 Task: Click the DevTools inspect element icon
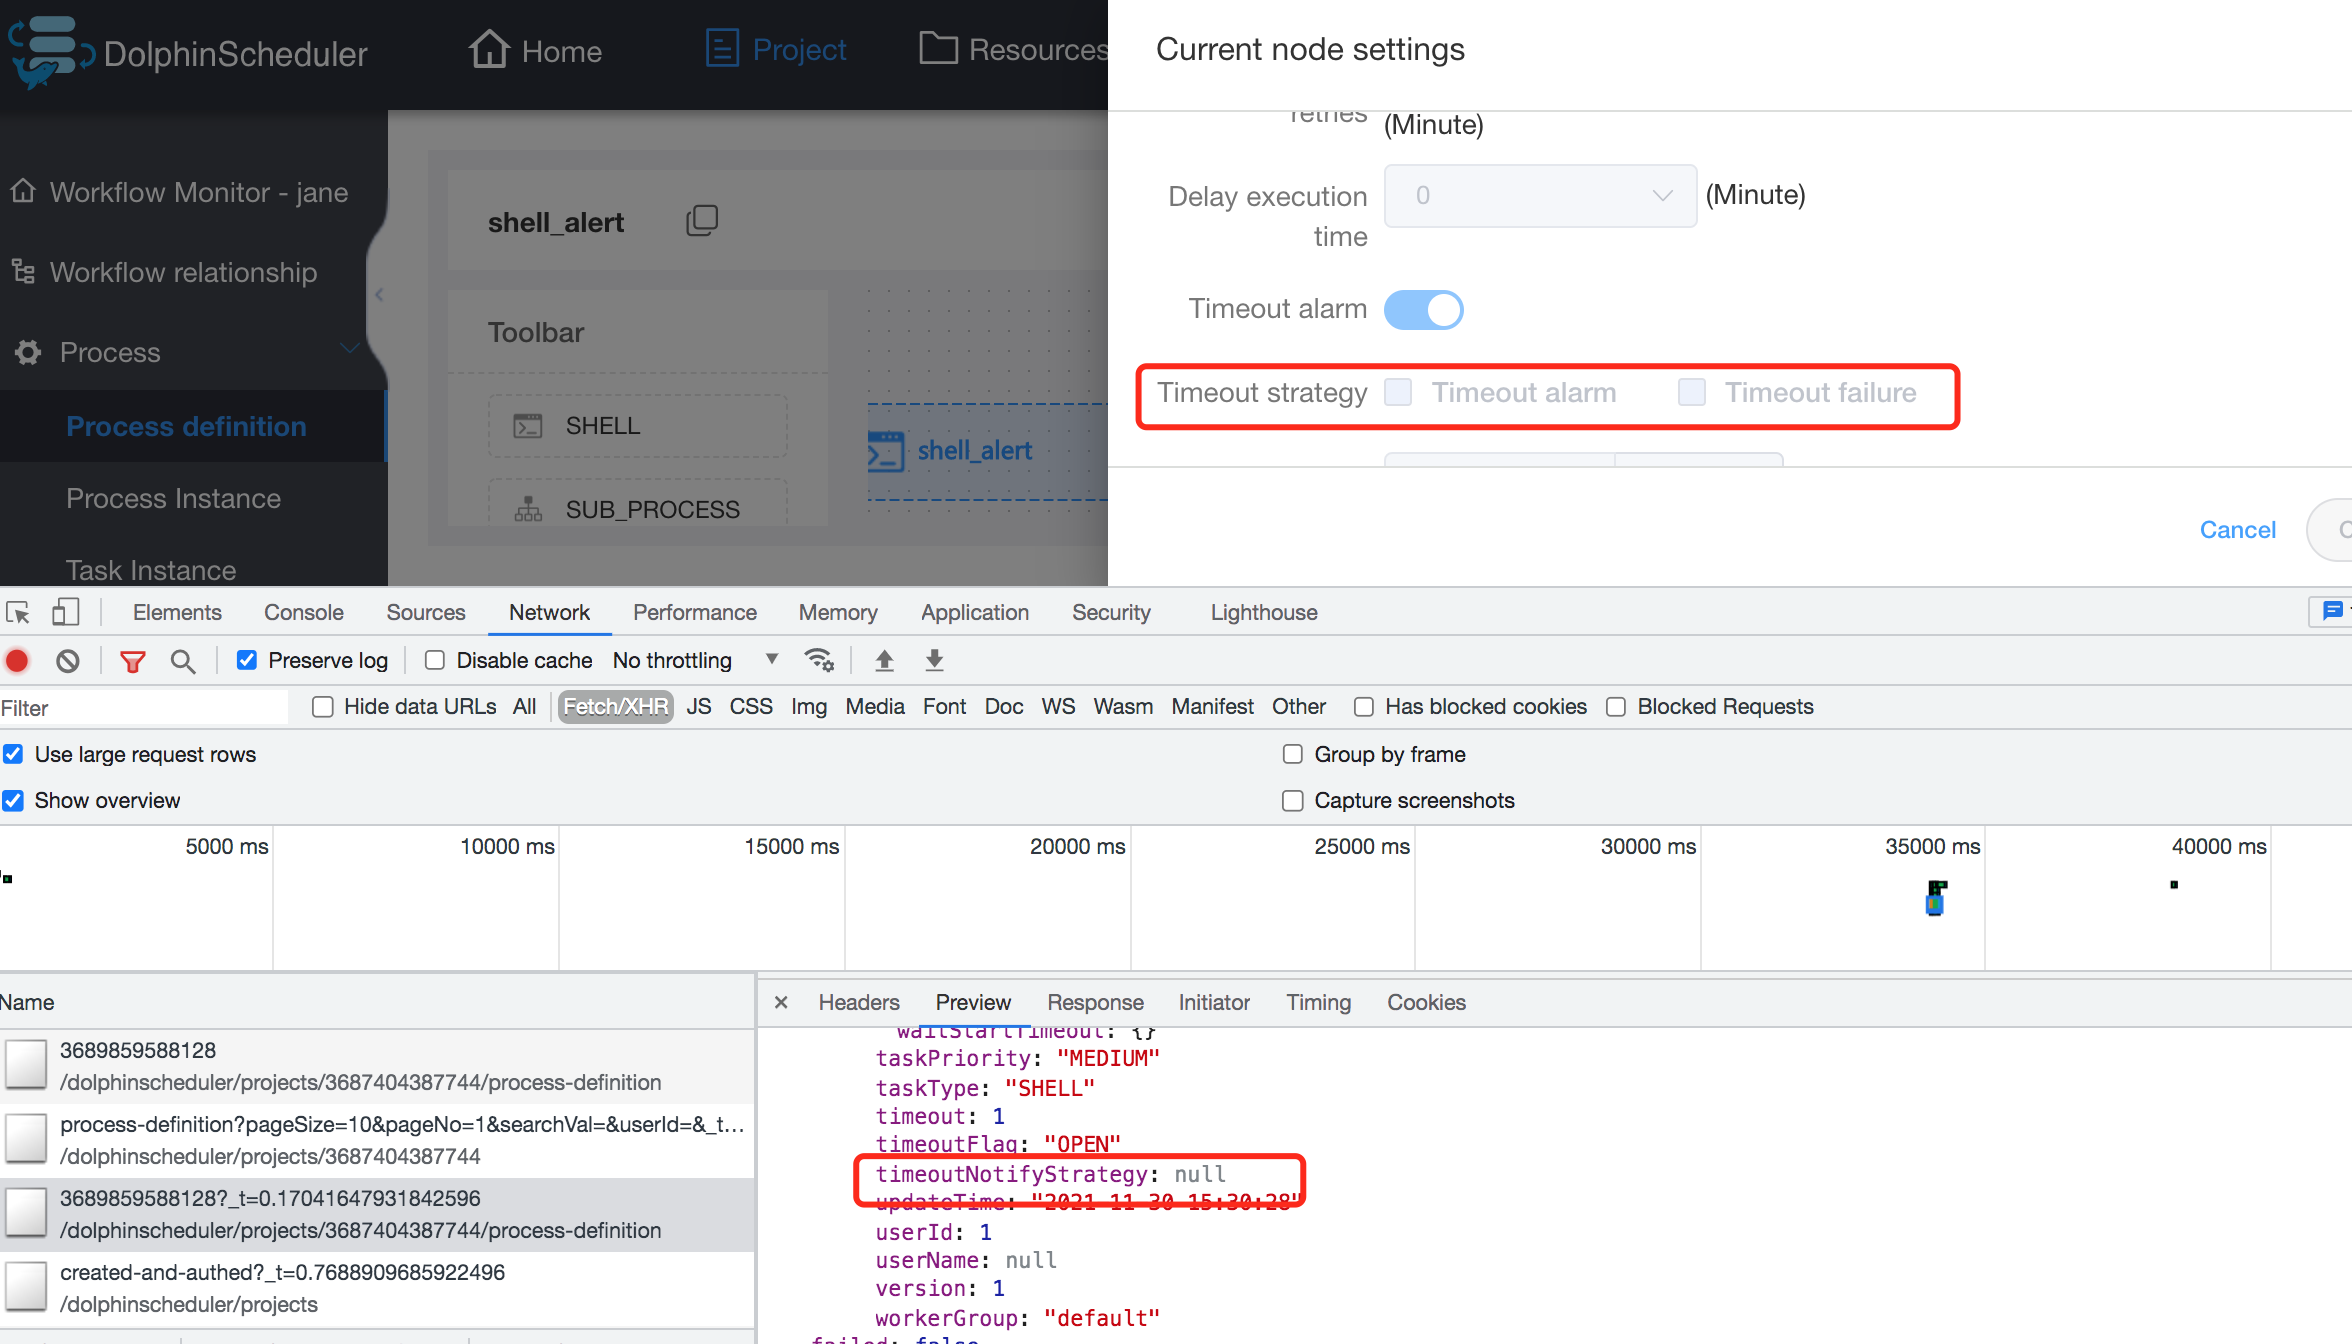coord(18,612)
